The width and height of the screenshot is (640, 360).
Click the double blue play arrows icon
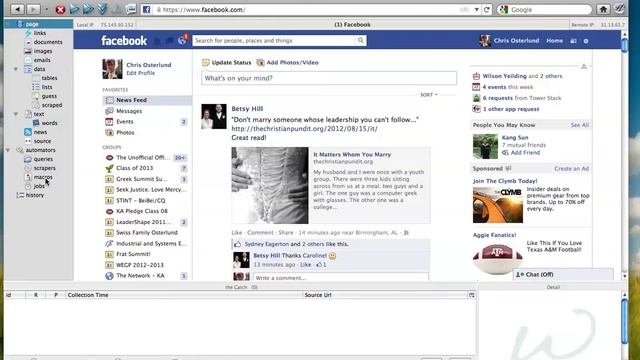(x=88, y=9)
